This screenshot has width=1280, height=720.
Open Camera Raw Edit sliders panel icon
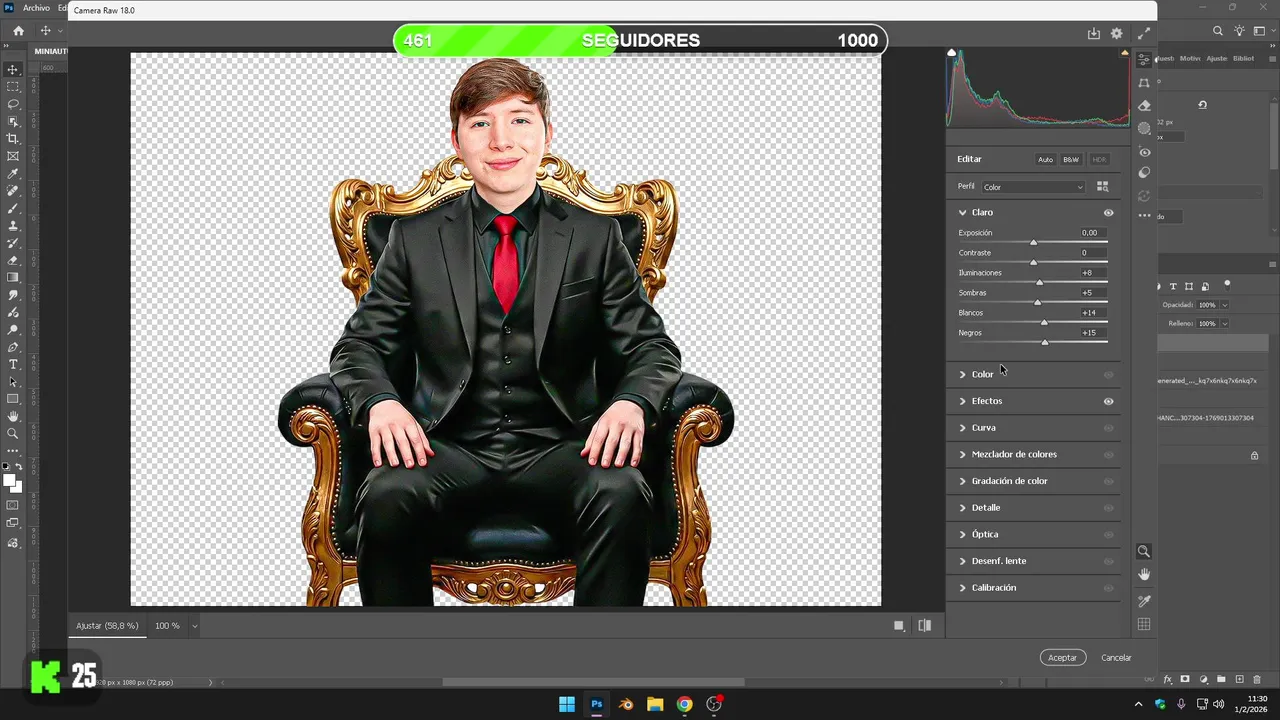1144,60
